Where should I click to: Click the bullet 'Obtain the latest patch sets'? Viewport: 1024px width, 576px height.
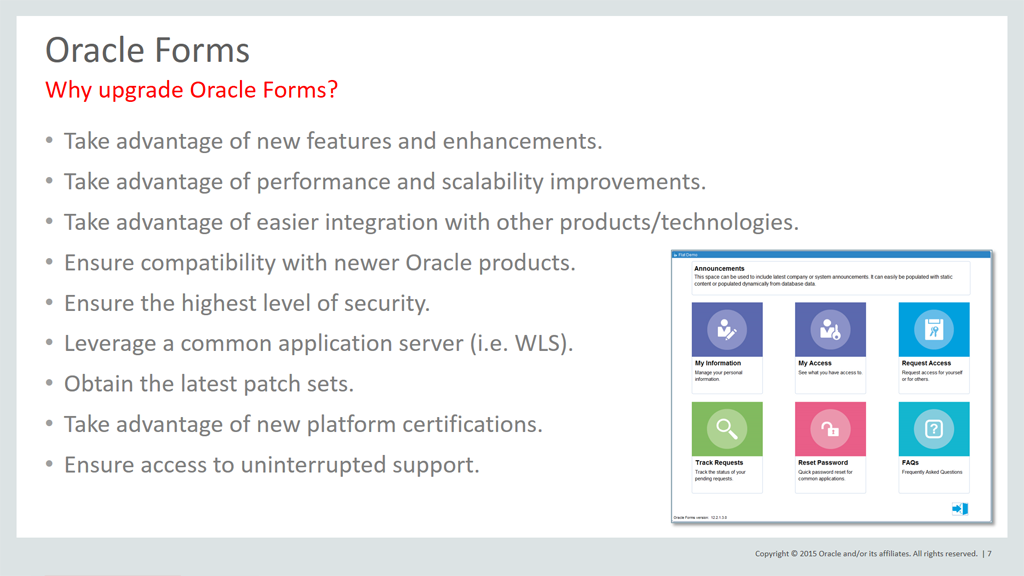pyautogui.click(x=208, y=384)
